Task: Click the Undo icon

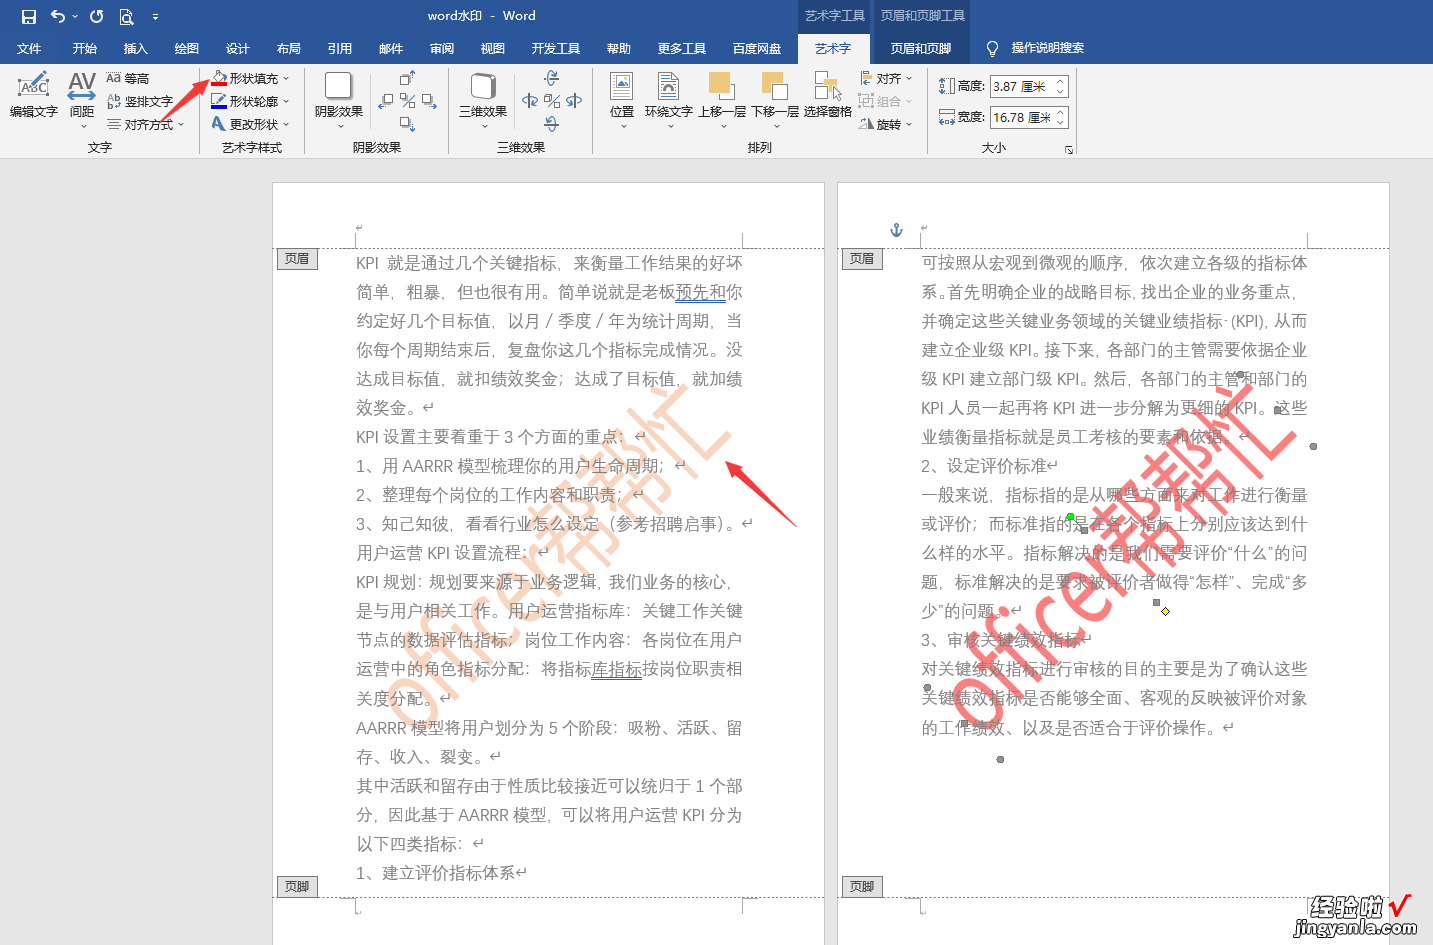Action: pyautogui.click(x=58, y=16)
